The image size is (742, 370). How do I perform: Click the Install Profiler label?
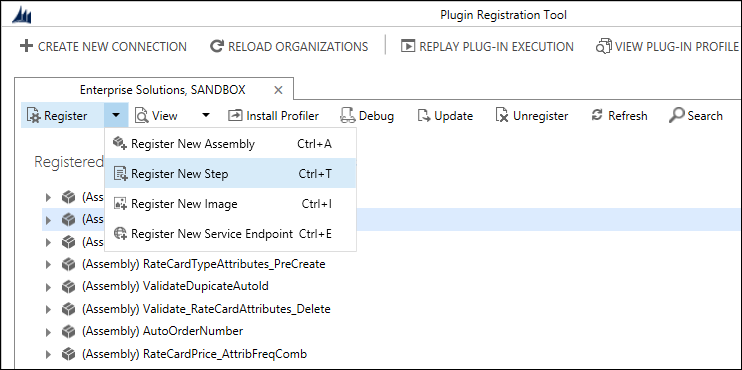(x=283, y=116)
